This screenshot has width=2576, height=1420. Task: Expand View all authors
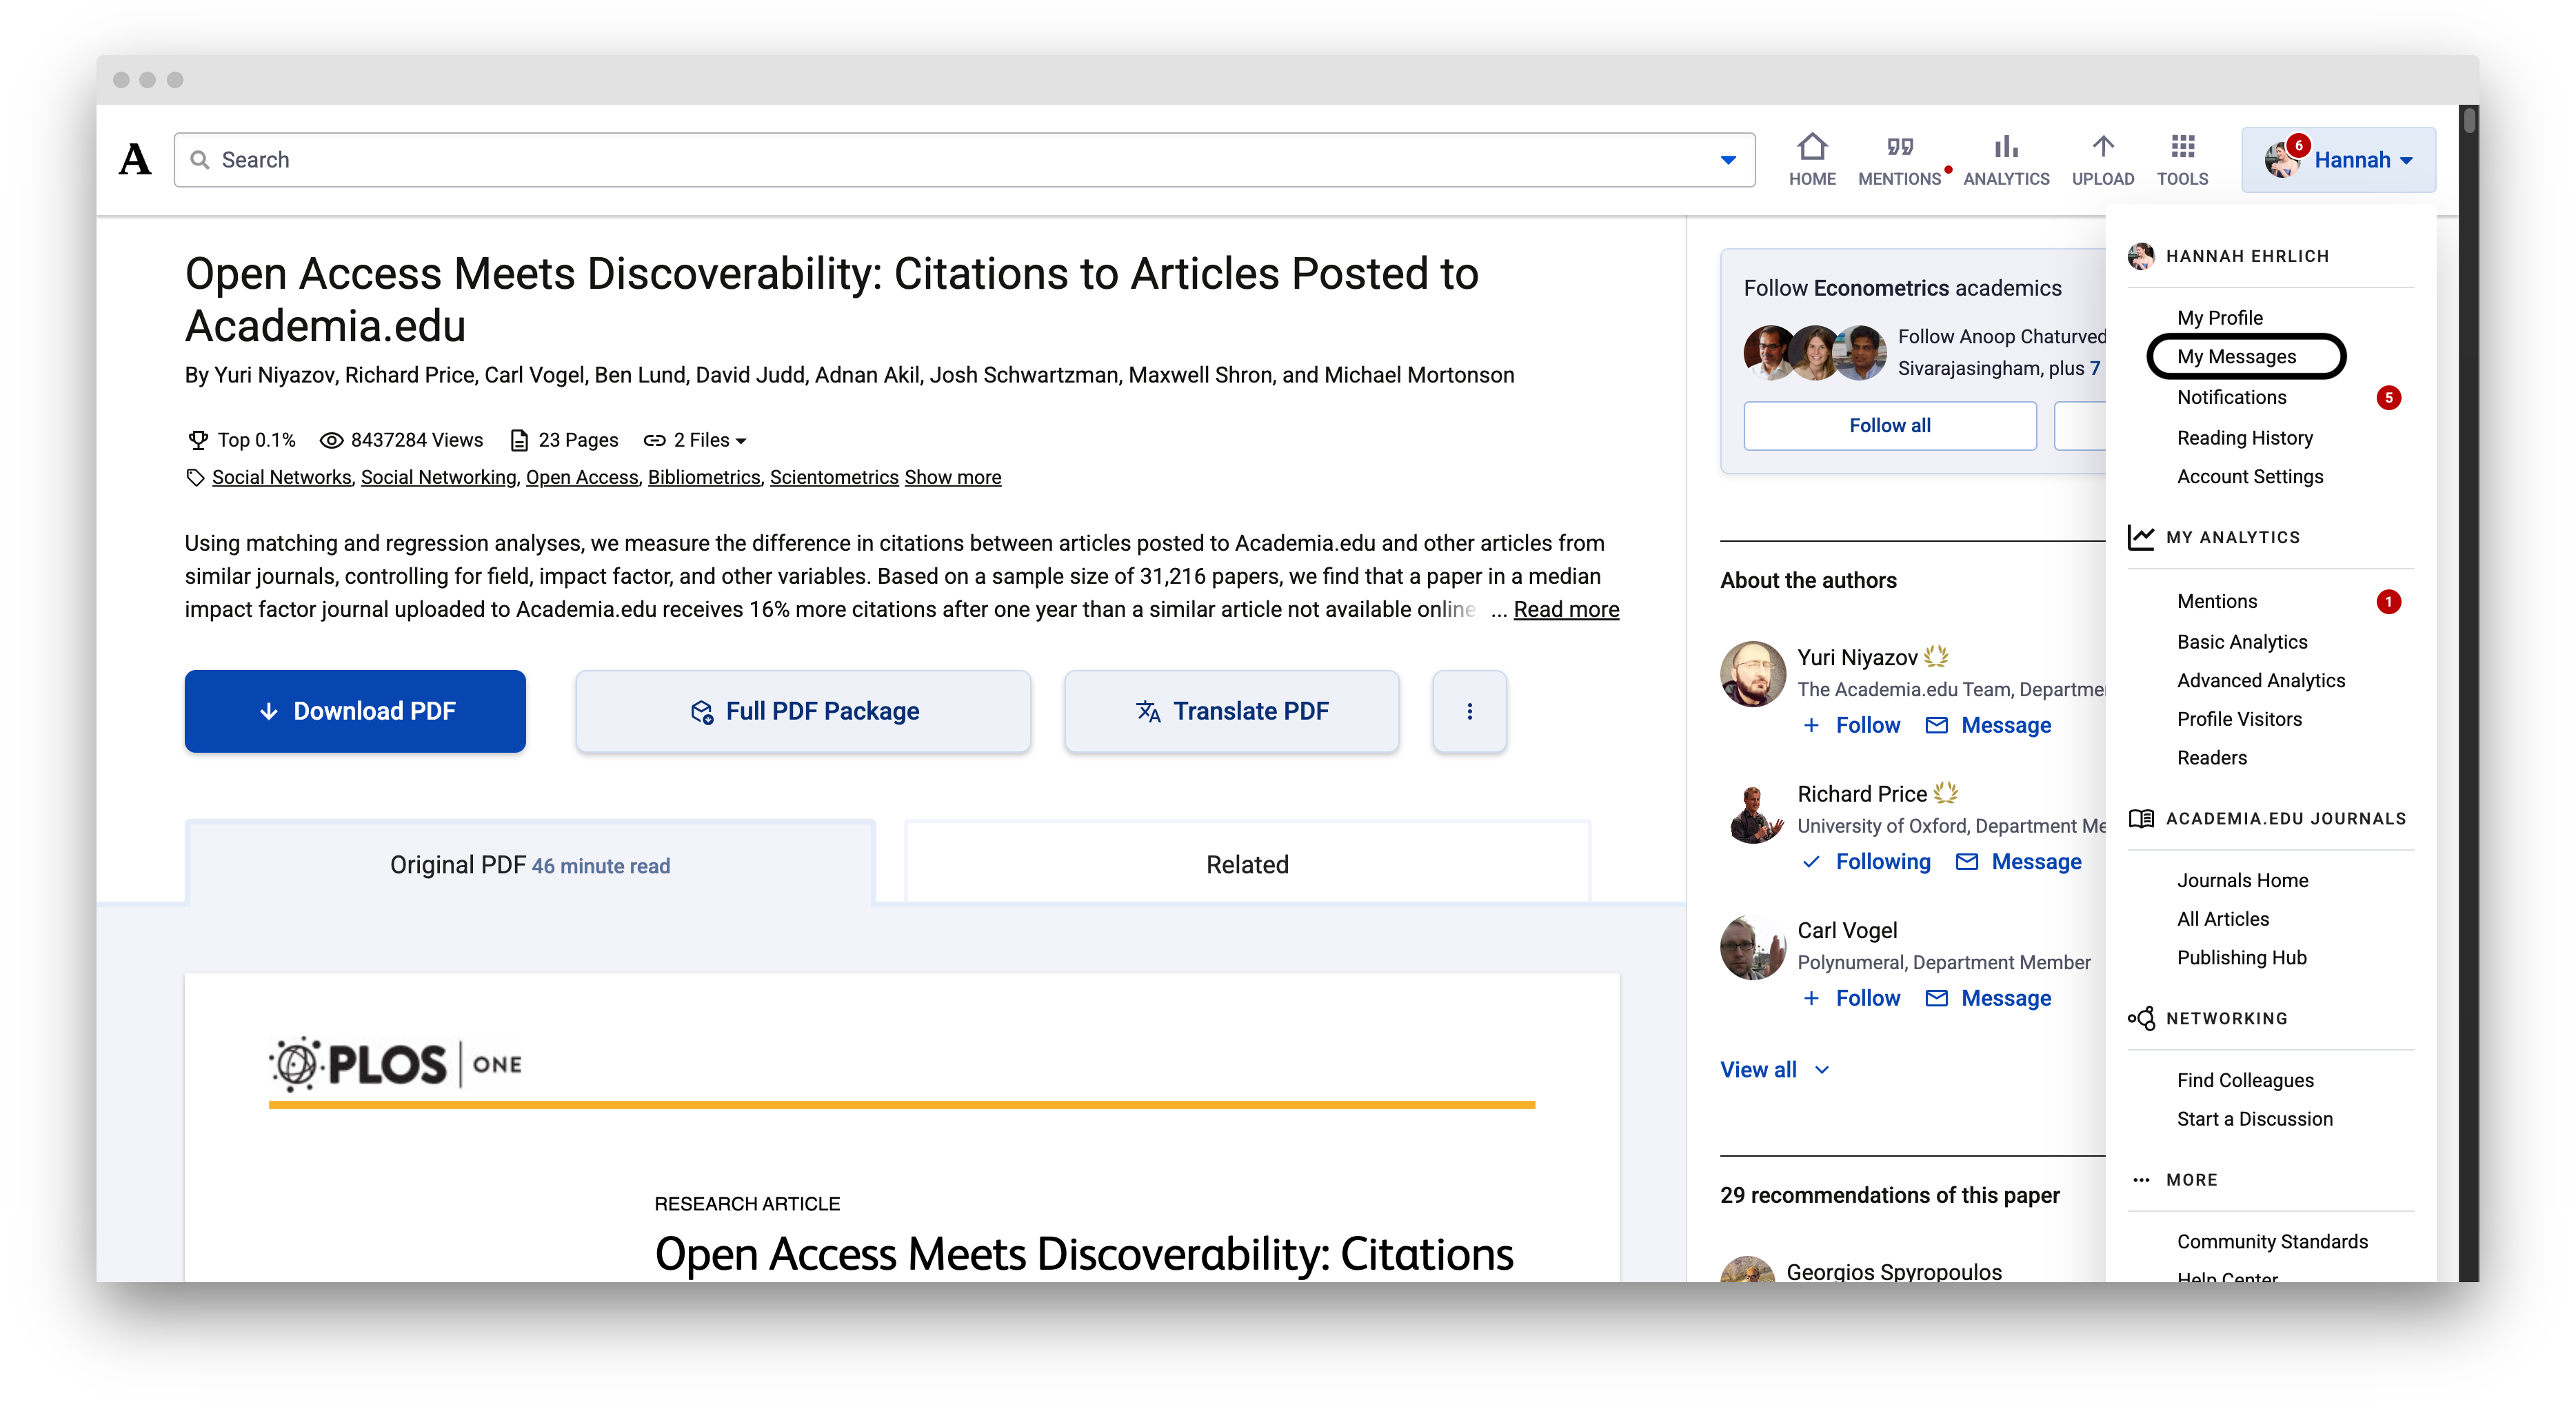point(1775,1069)
